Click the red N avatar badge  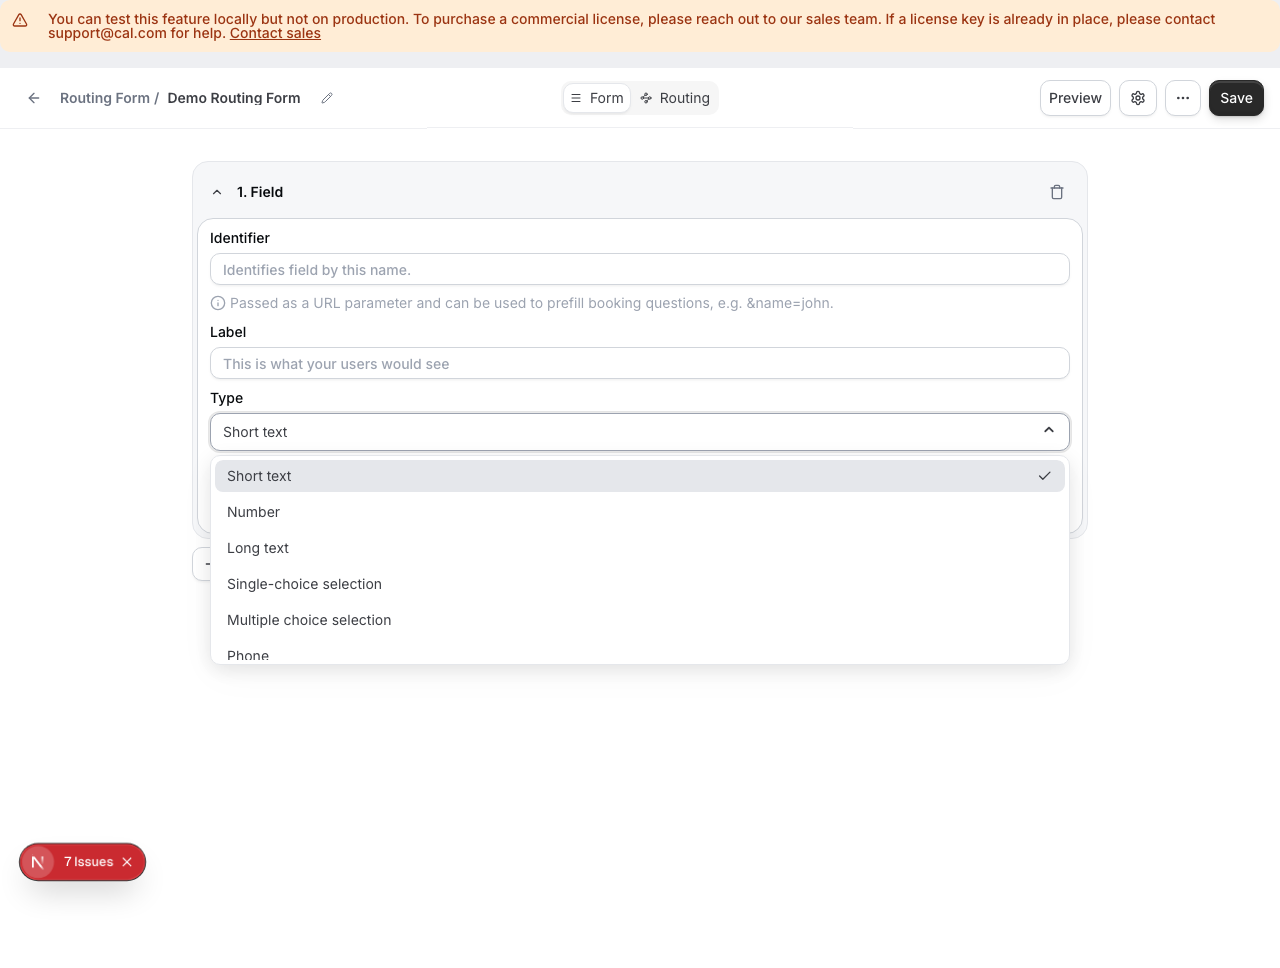click(x=38, y=862)
